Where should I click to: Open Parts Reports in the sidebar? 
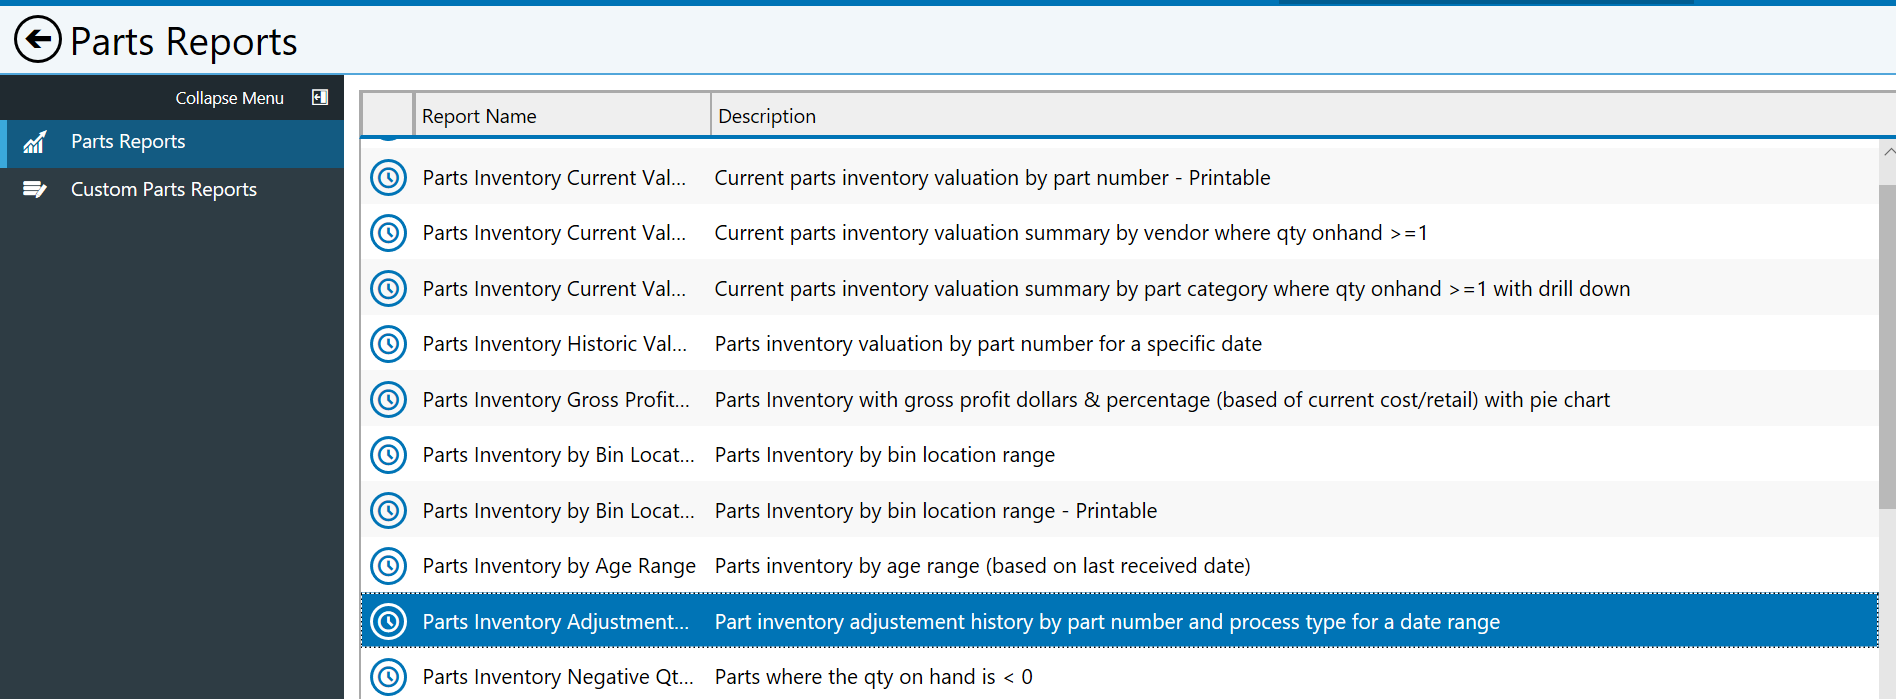tap(172, 143)
